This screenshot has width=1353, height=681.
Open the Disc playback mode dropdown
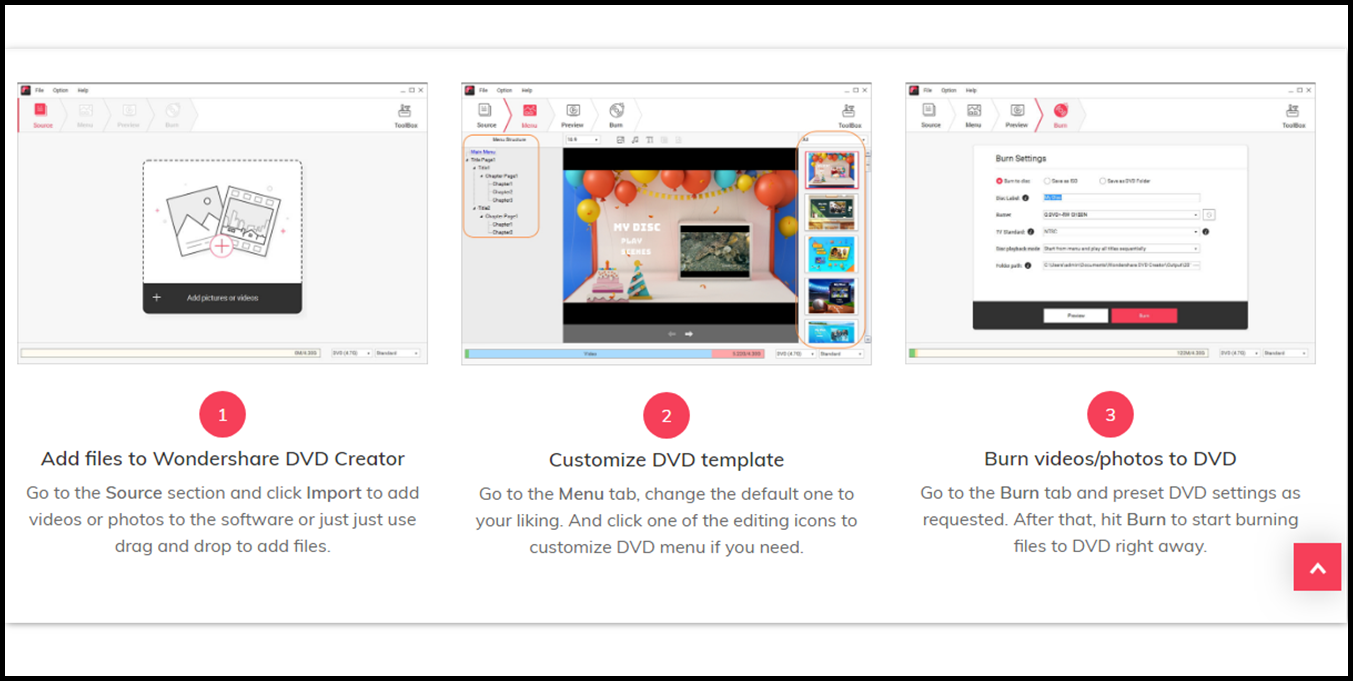[x=1121, y=248]
